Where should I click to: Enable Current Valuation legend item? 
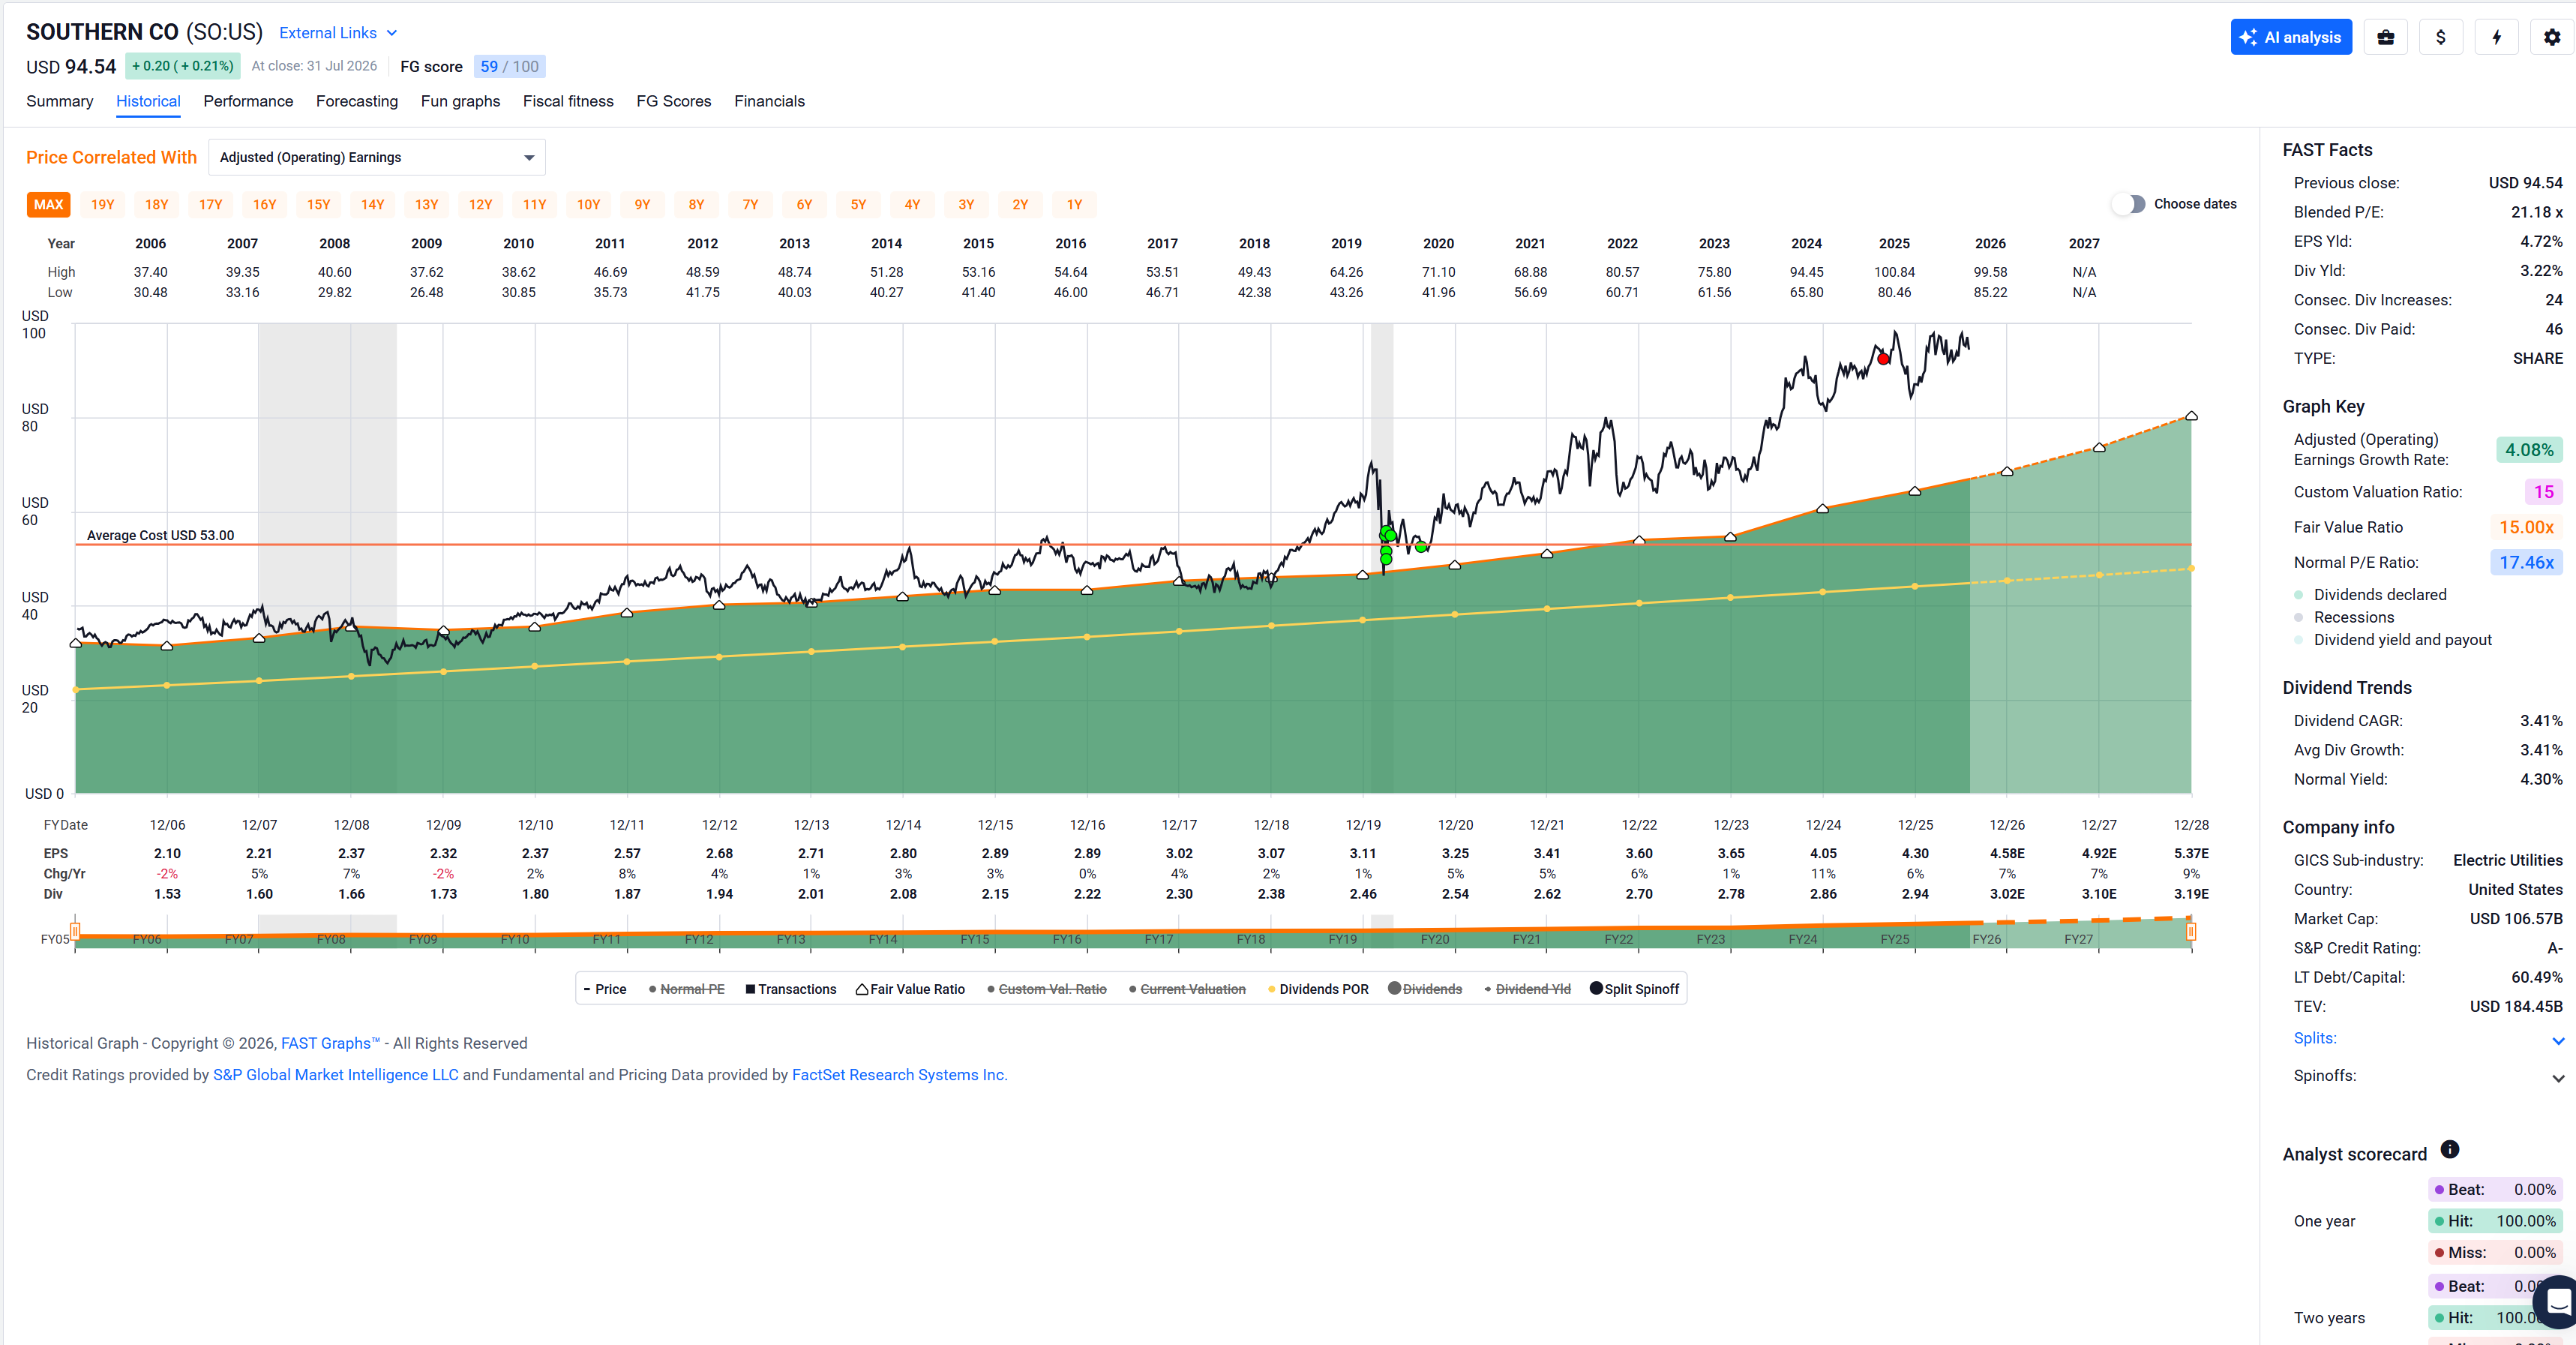click(1187, 989)
